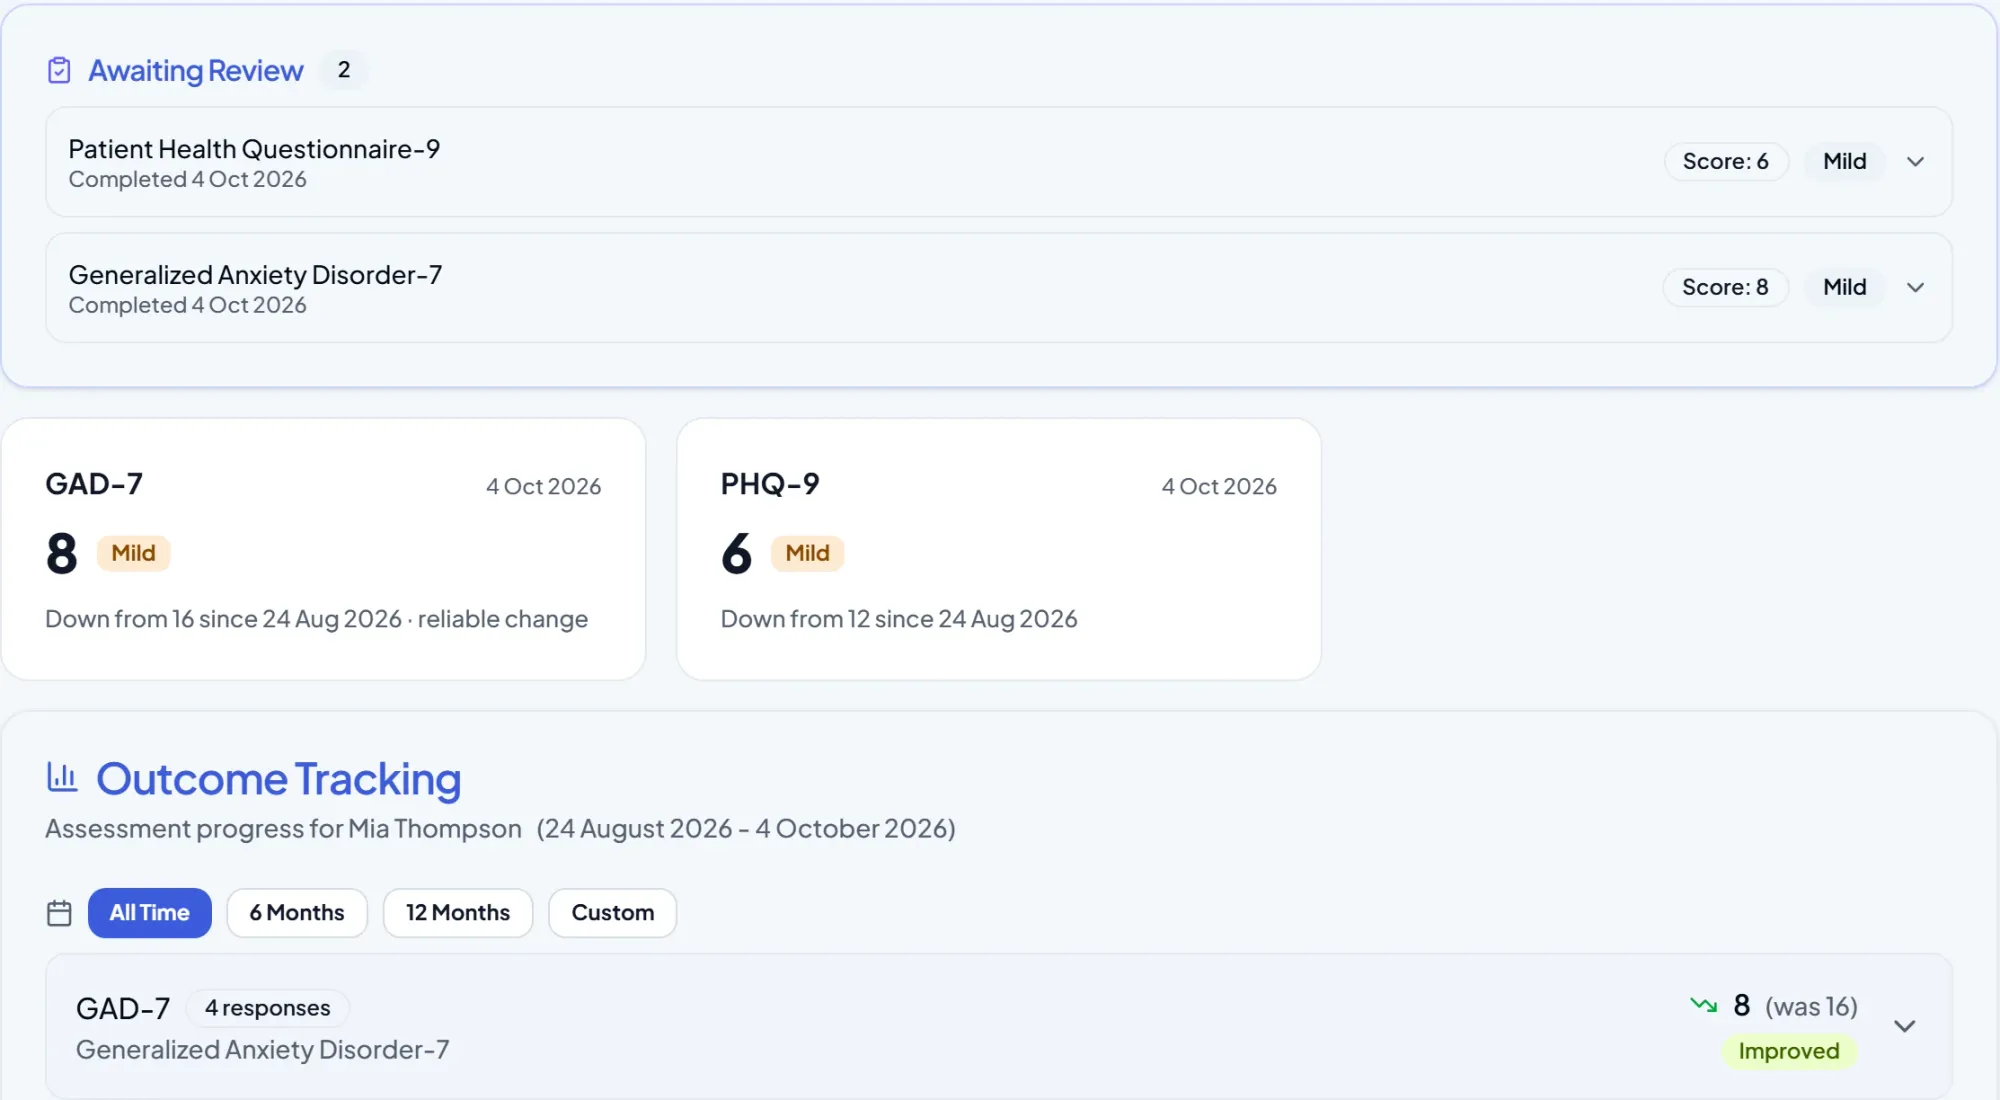Click 'Down from 16 since 24 Aug 2026' text
The height and width of the screenshot is (1100, 2000).
coord(223,619)
